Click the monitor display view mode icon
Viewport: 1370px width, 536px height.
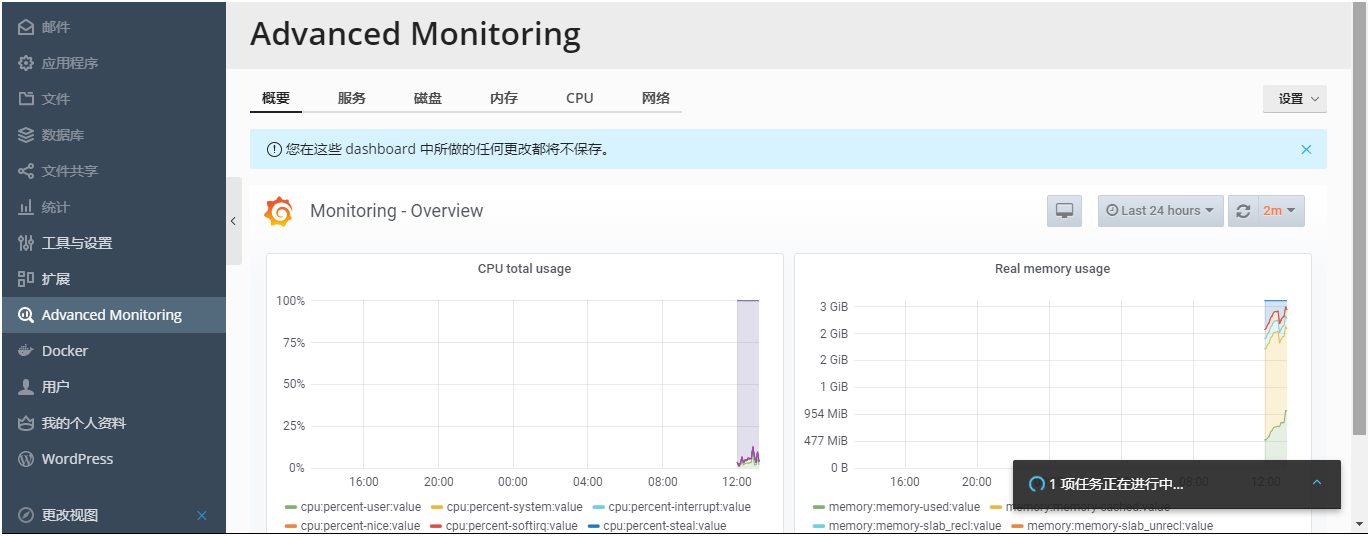point(1065,211)
